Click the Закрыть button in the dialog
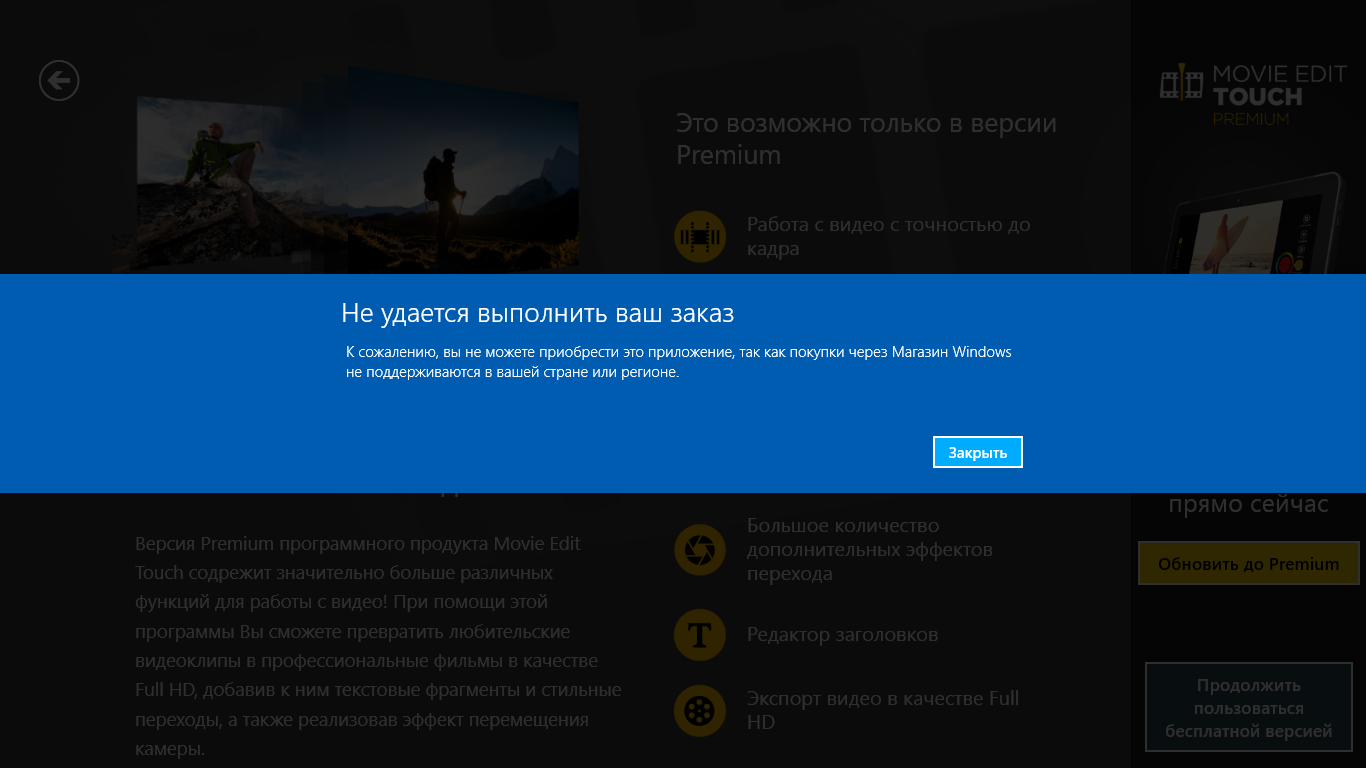The width and height of the screenshot is (1366, 768). click(x=977, y=452)
